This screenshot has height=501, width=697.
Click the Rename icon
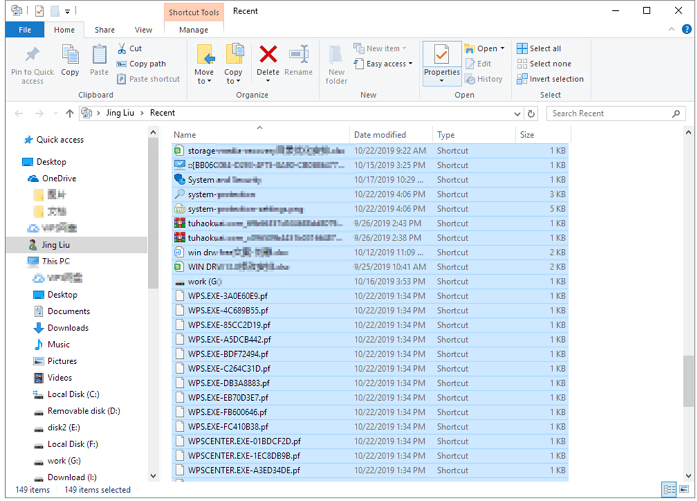click(x=299, y=54)
